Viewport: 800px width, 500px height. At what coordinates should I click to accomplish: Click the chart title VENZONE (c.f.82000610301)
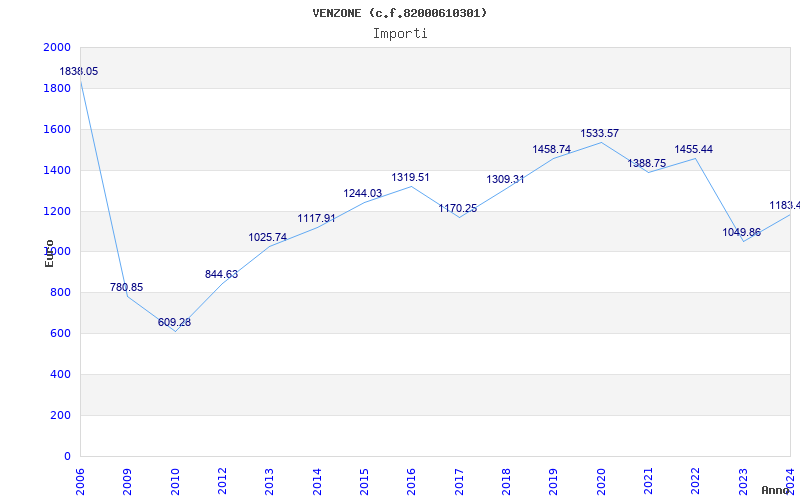point(399,13)
